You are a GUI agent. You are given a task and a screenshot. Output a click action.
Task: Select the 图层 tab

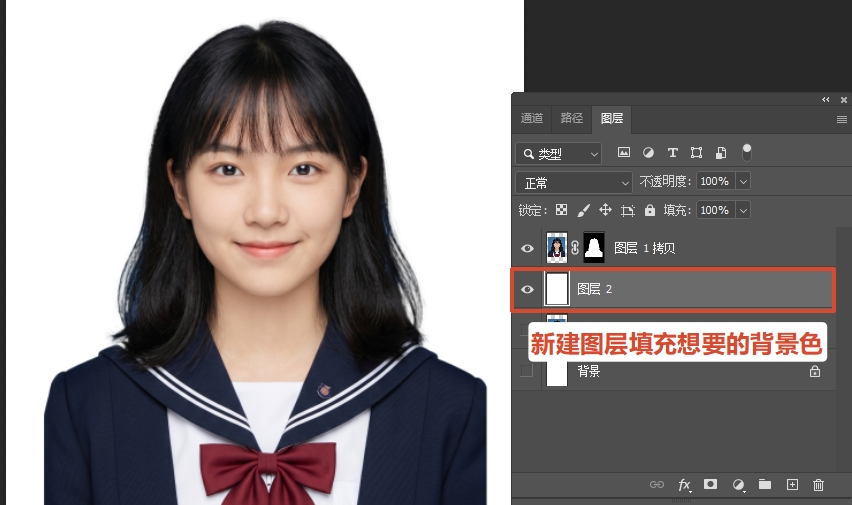point(612,118)
